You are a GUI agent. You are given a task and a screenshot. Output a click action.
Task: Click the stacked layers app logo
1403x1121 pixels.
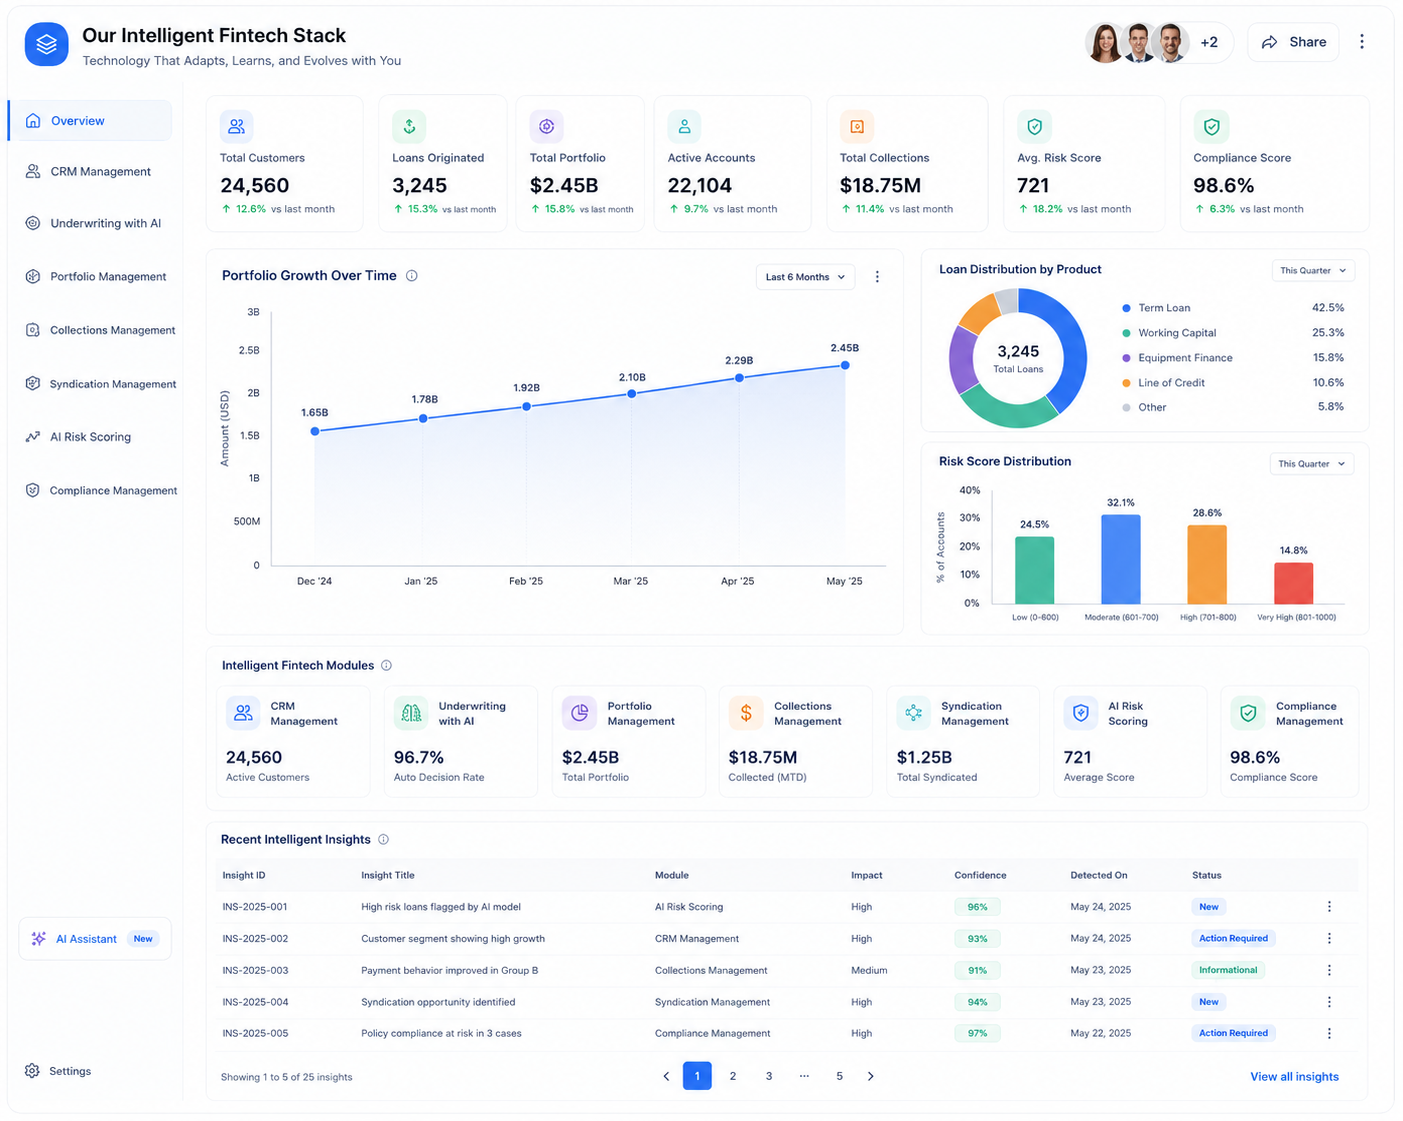[x=46, y=45]
